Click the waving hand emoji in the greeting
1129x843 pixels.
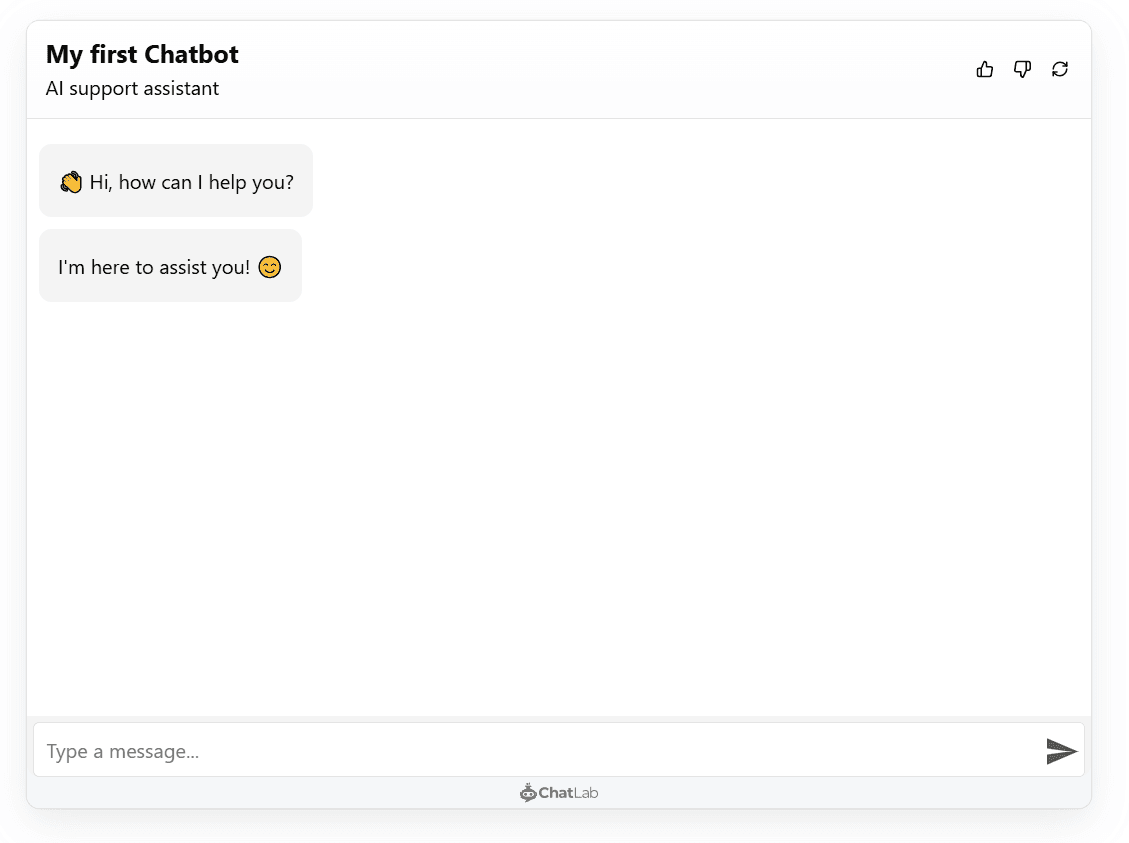coord(71,182)
